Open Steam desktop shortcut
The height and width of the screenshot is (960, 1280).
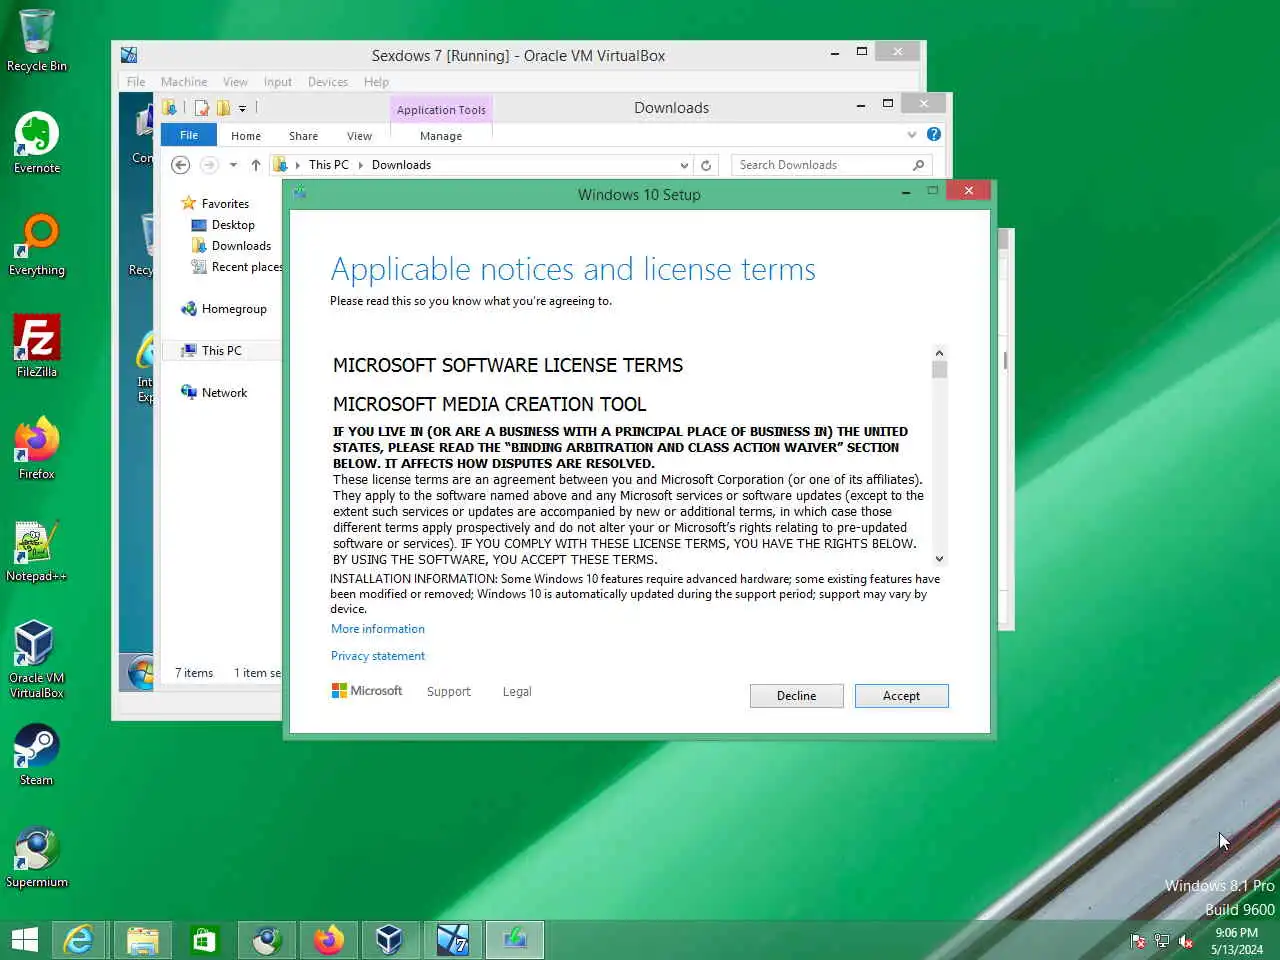[x=37, y=755]
